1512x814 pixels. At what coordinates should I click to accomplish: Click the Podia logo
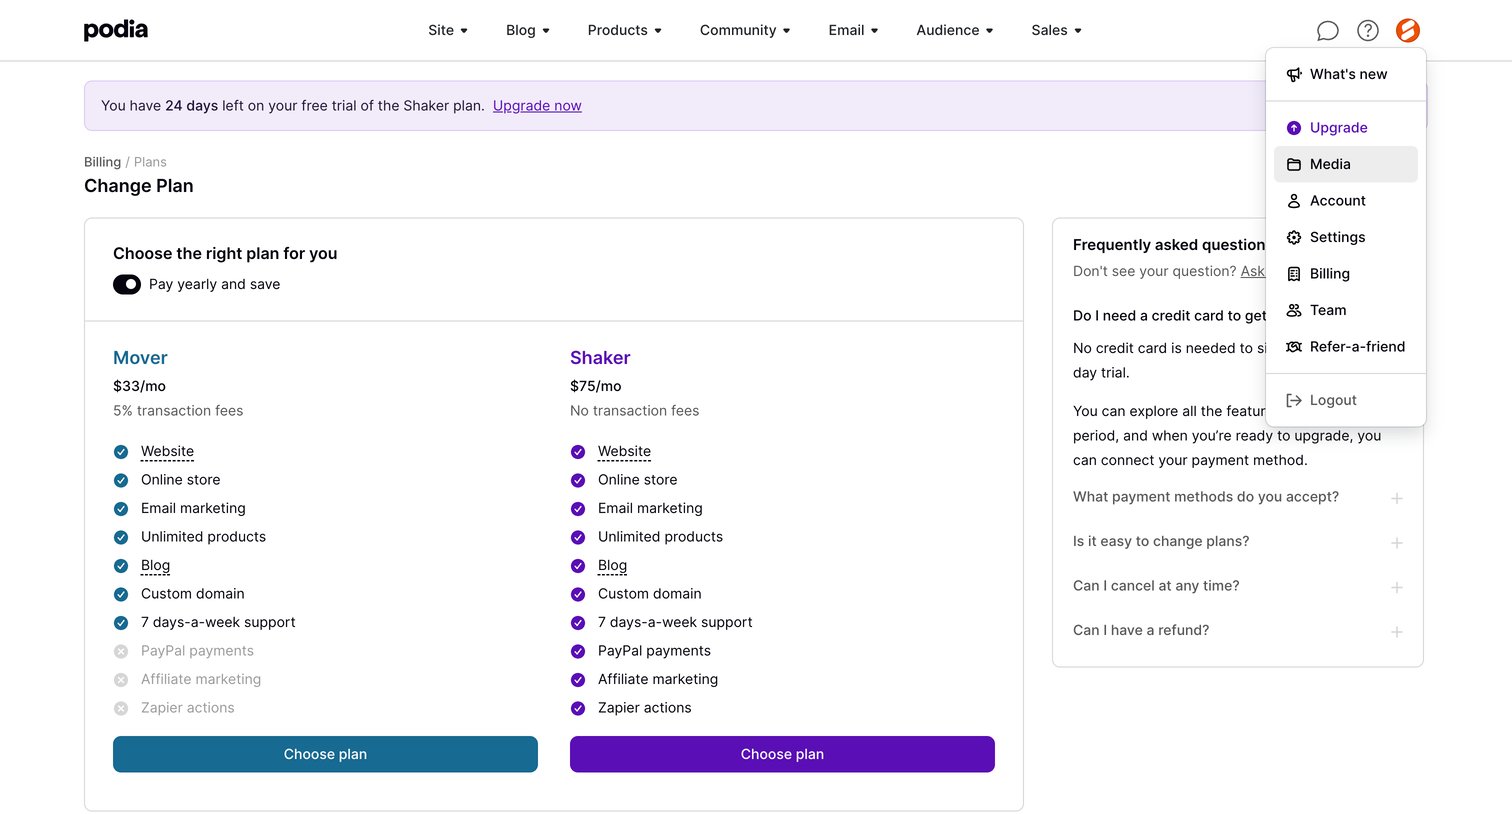click(x=116, y=30)
